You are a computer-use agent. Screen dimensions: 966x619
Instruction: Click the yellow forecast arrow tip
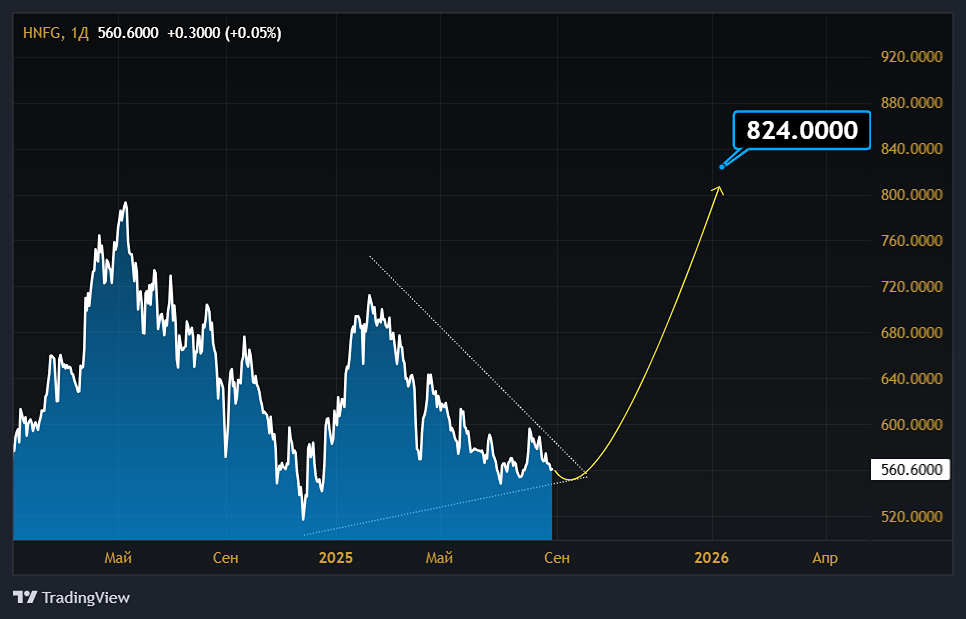tap(718, 189)
